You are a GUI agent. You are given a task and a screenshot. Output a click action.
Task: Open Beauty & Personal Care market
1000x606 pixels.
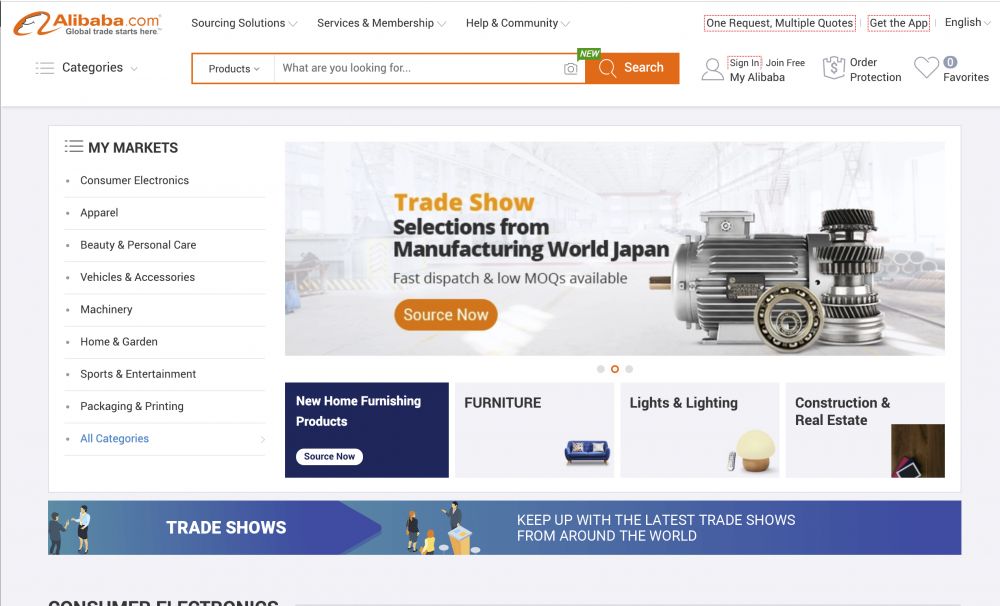pos(138,245)
